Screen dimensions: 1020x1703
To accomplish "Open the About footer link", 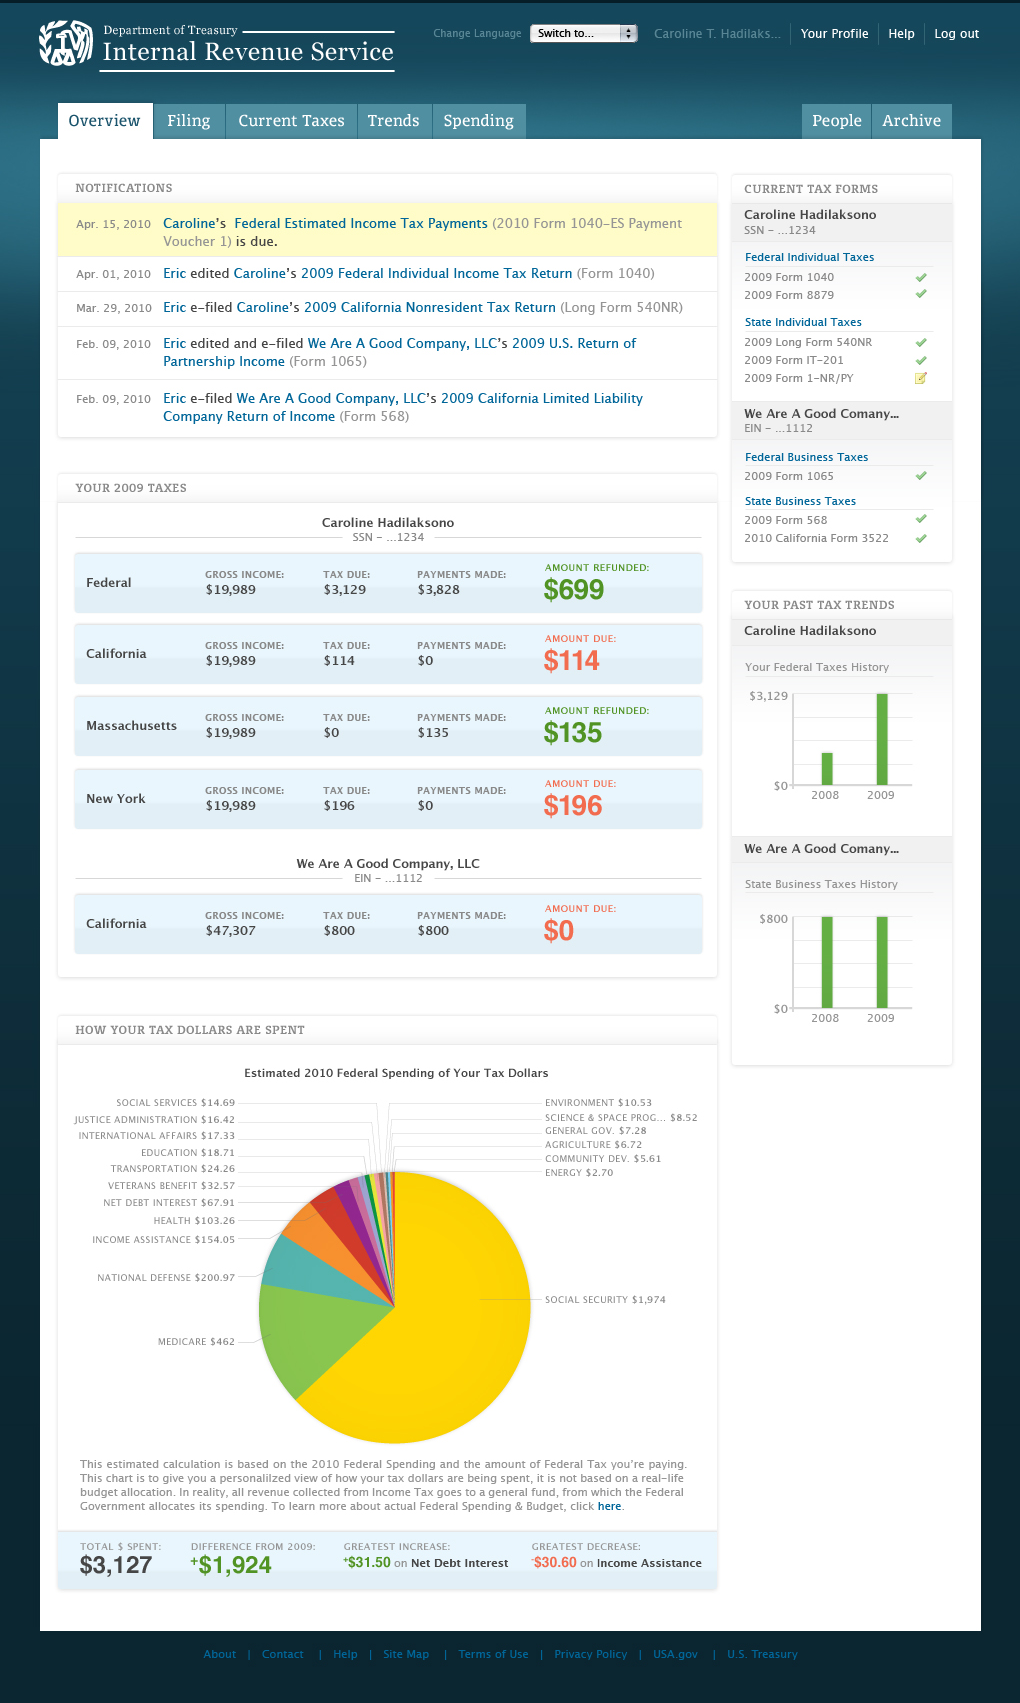I will [220, 1654].
